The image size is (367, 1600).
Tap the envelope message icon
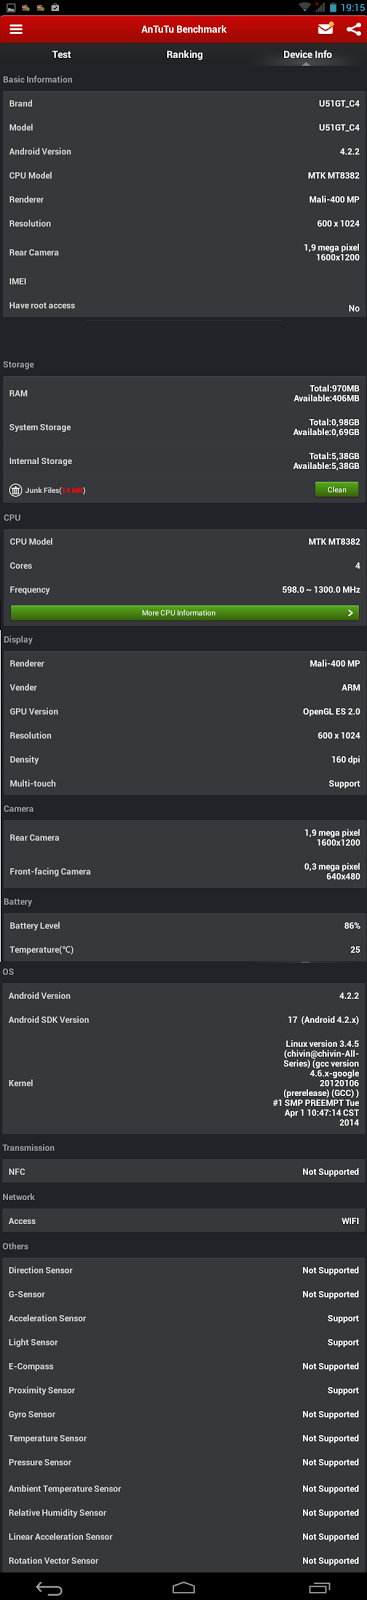(x=325, y=29)
